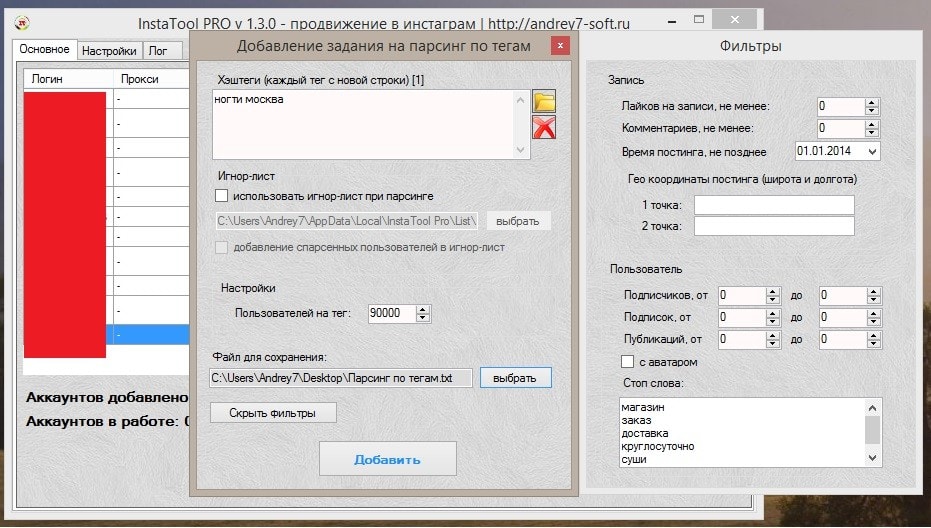
Task: Clear hashtags using the red X icon
Action: point(544,127)
